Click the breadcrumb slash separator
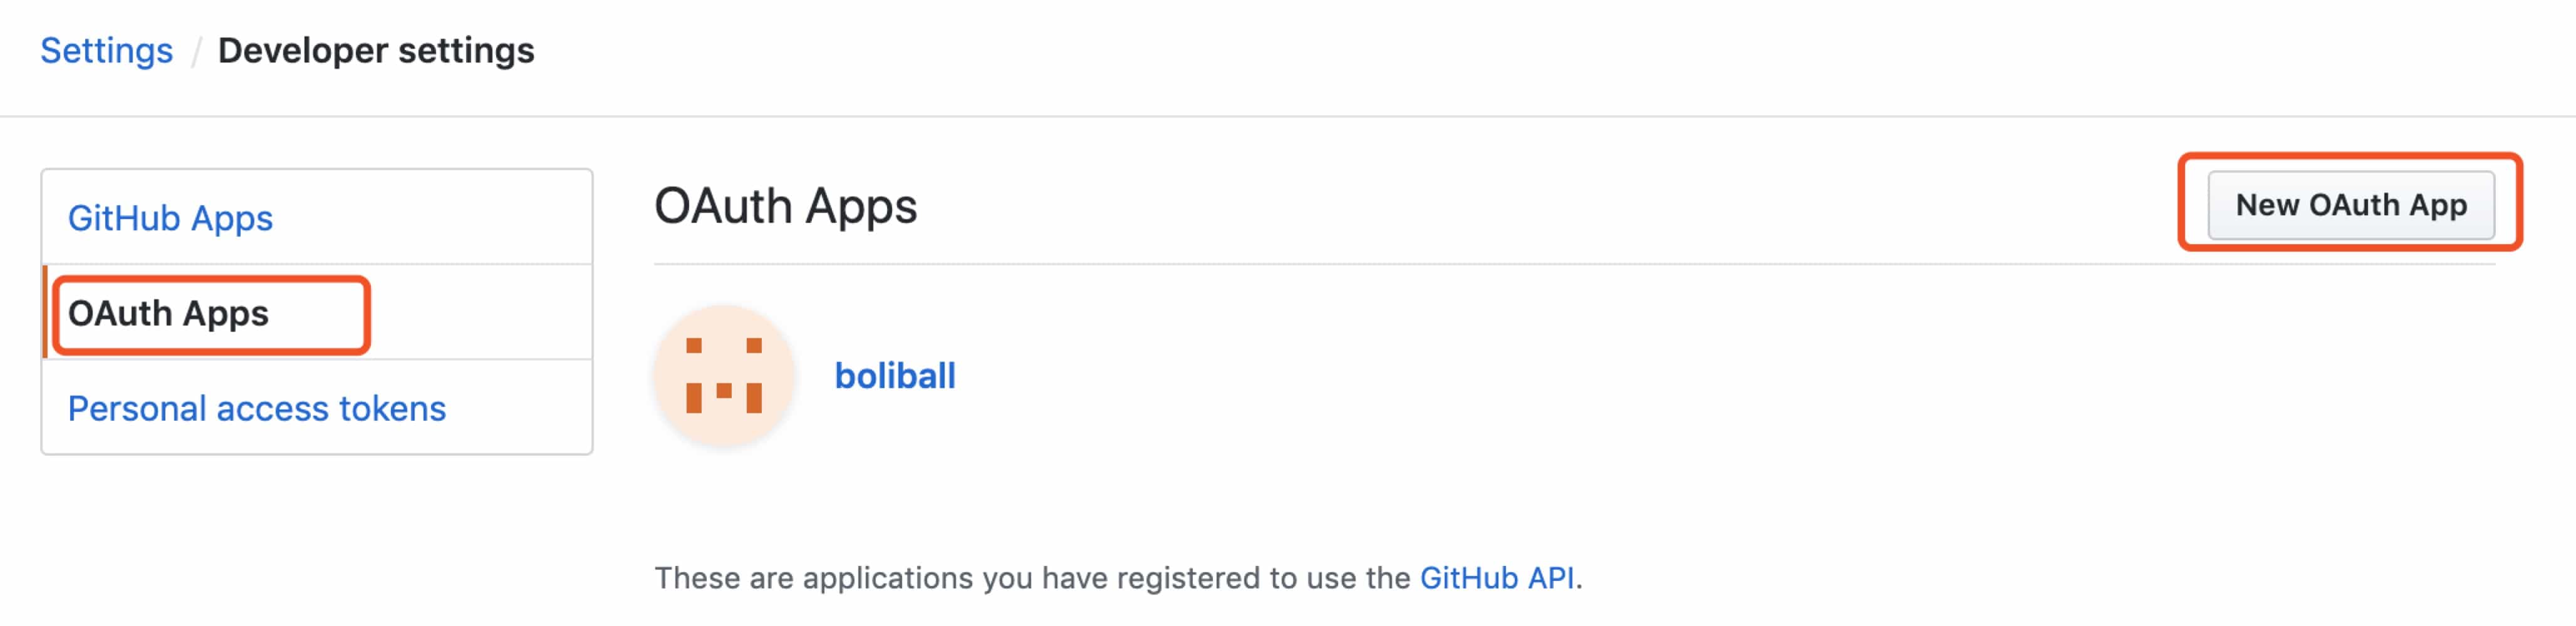The height and width of the screenshot is (626, 2576). [196, 51]
